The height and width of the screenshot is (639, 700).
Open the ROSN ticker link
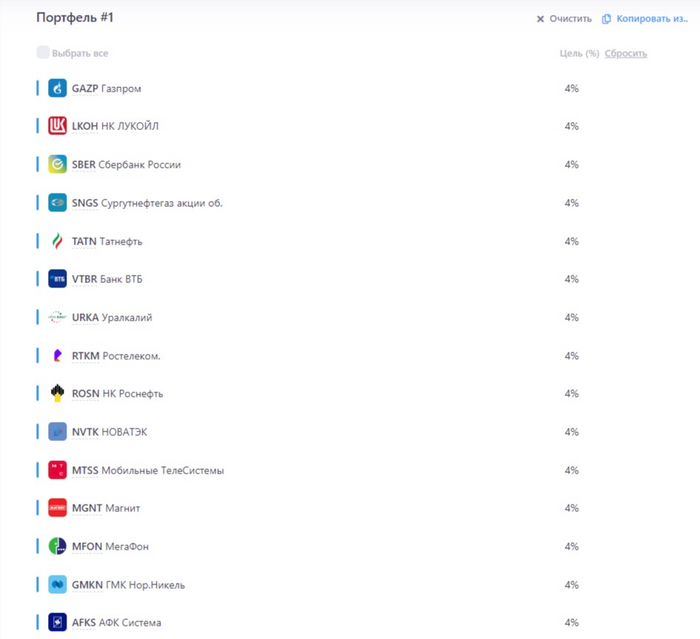(86, 393)
